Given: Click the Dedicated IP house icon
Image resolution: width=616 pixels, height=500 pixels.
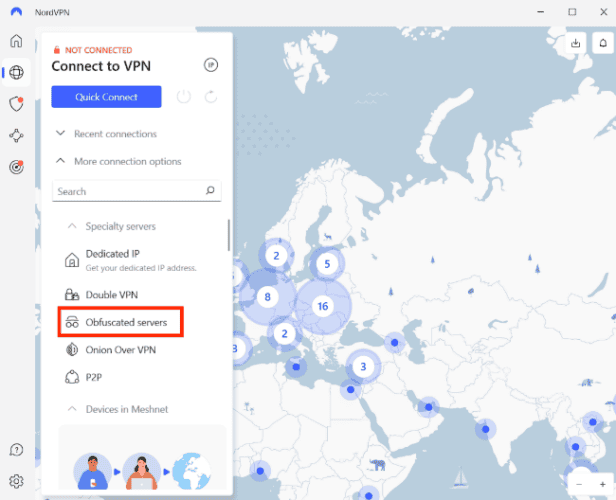Looking at the screenshot, I should (x=72, y=260).
